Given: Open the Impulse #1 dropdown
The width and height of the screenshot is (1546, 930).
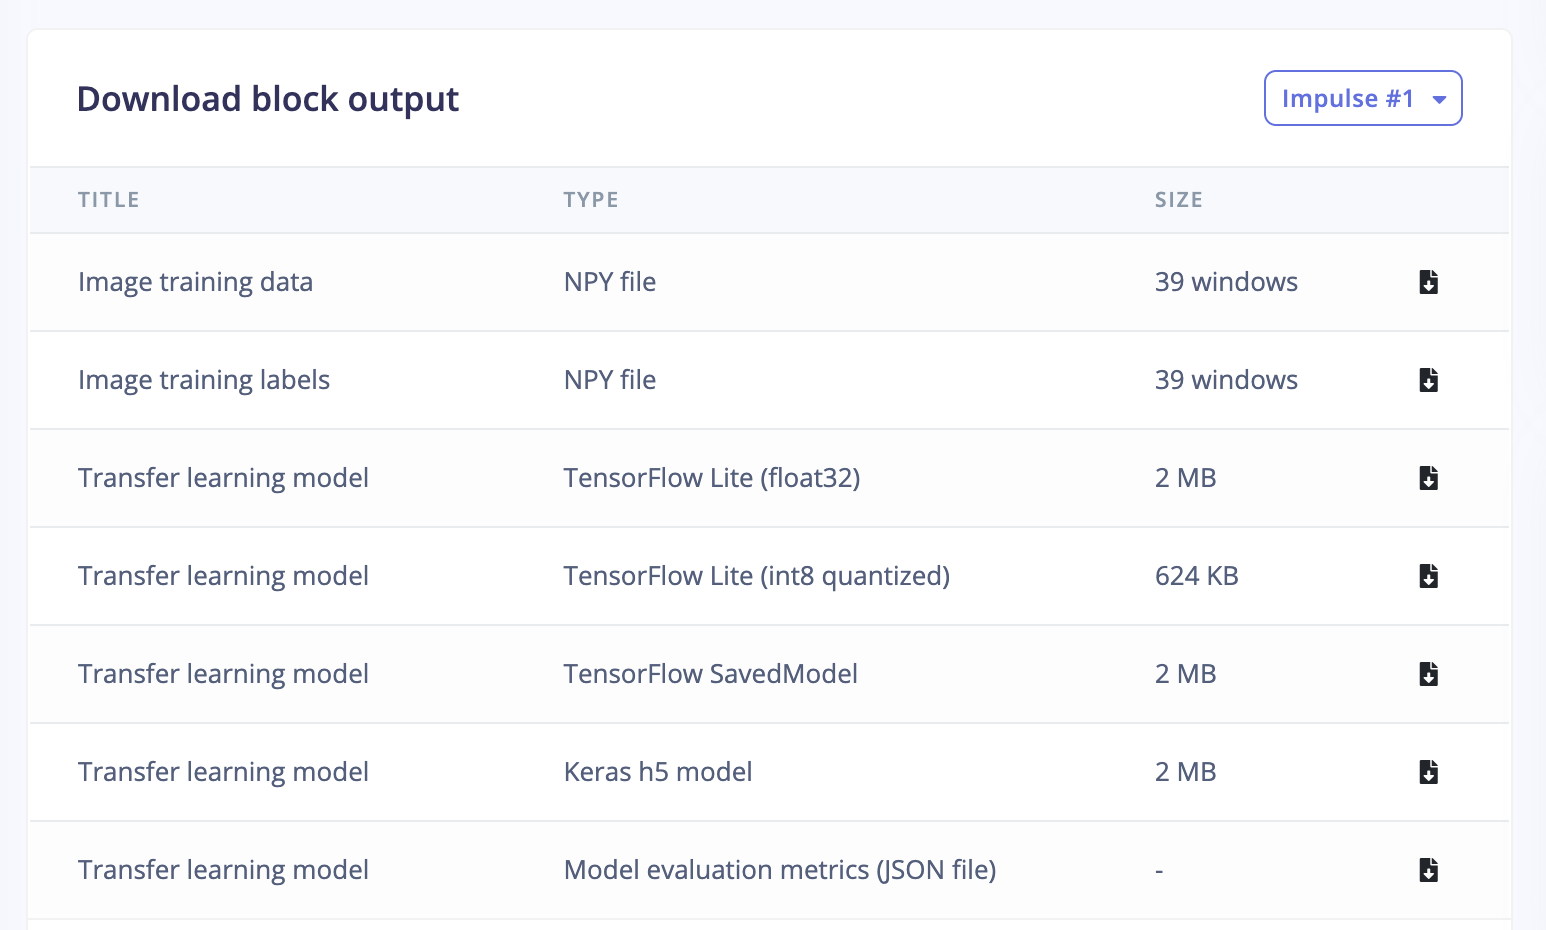Looking at the screenshot, I should tap(1363, 98).
